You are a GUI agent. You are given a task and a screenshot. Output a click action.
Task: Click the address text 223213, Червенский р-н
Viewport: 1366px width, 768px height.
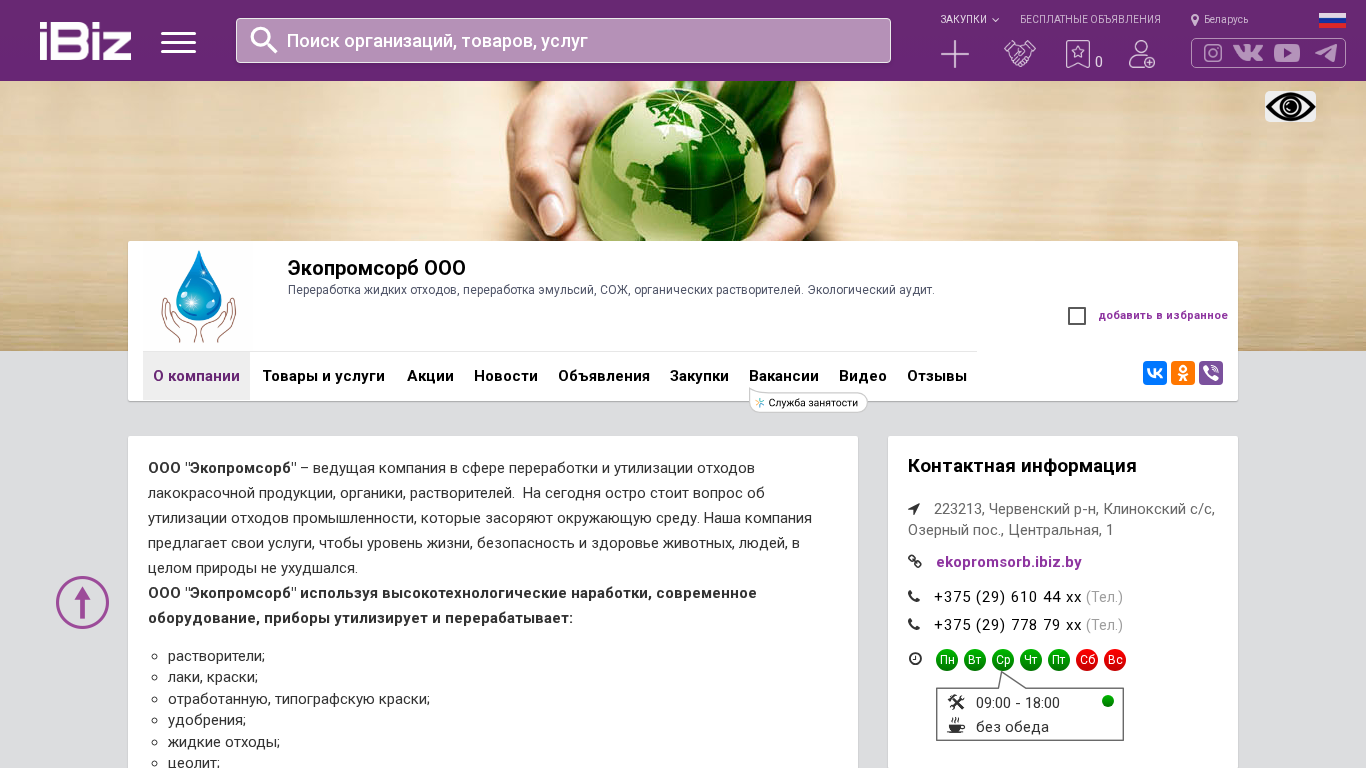1061,519
